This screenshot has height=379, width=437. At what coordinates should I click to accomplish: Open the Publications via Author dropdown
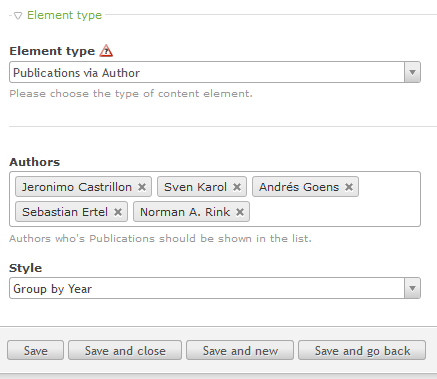coord(215,72)
